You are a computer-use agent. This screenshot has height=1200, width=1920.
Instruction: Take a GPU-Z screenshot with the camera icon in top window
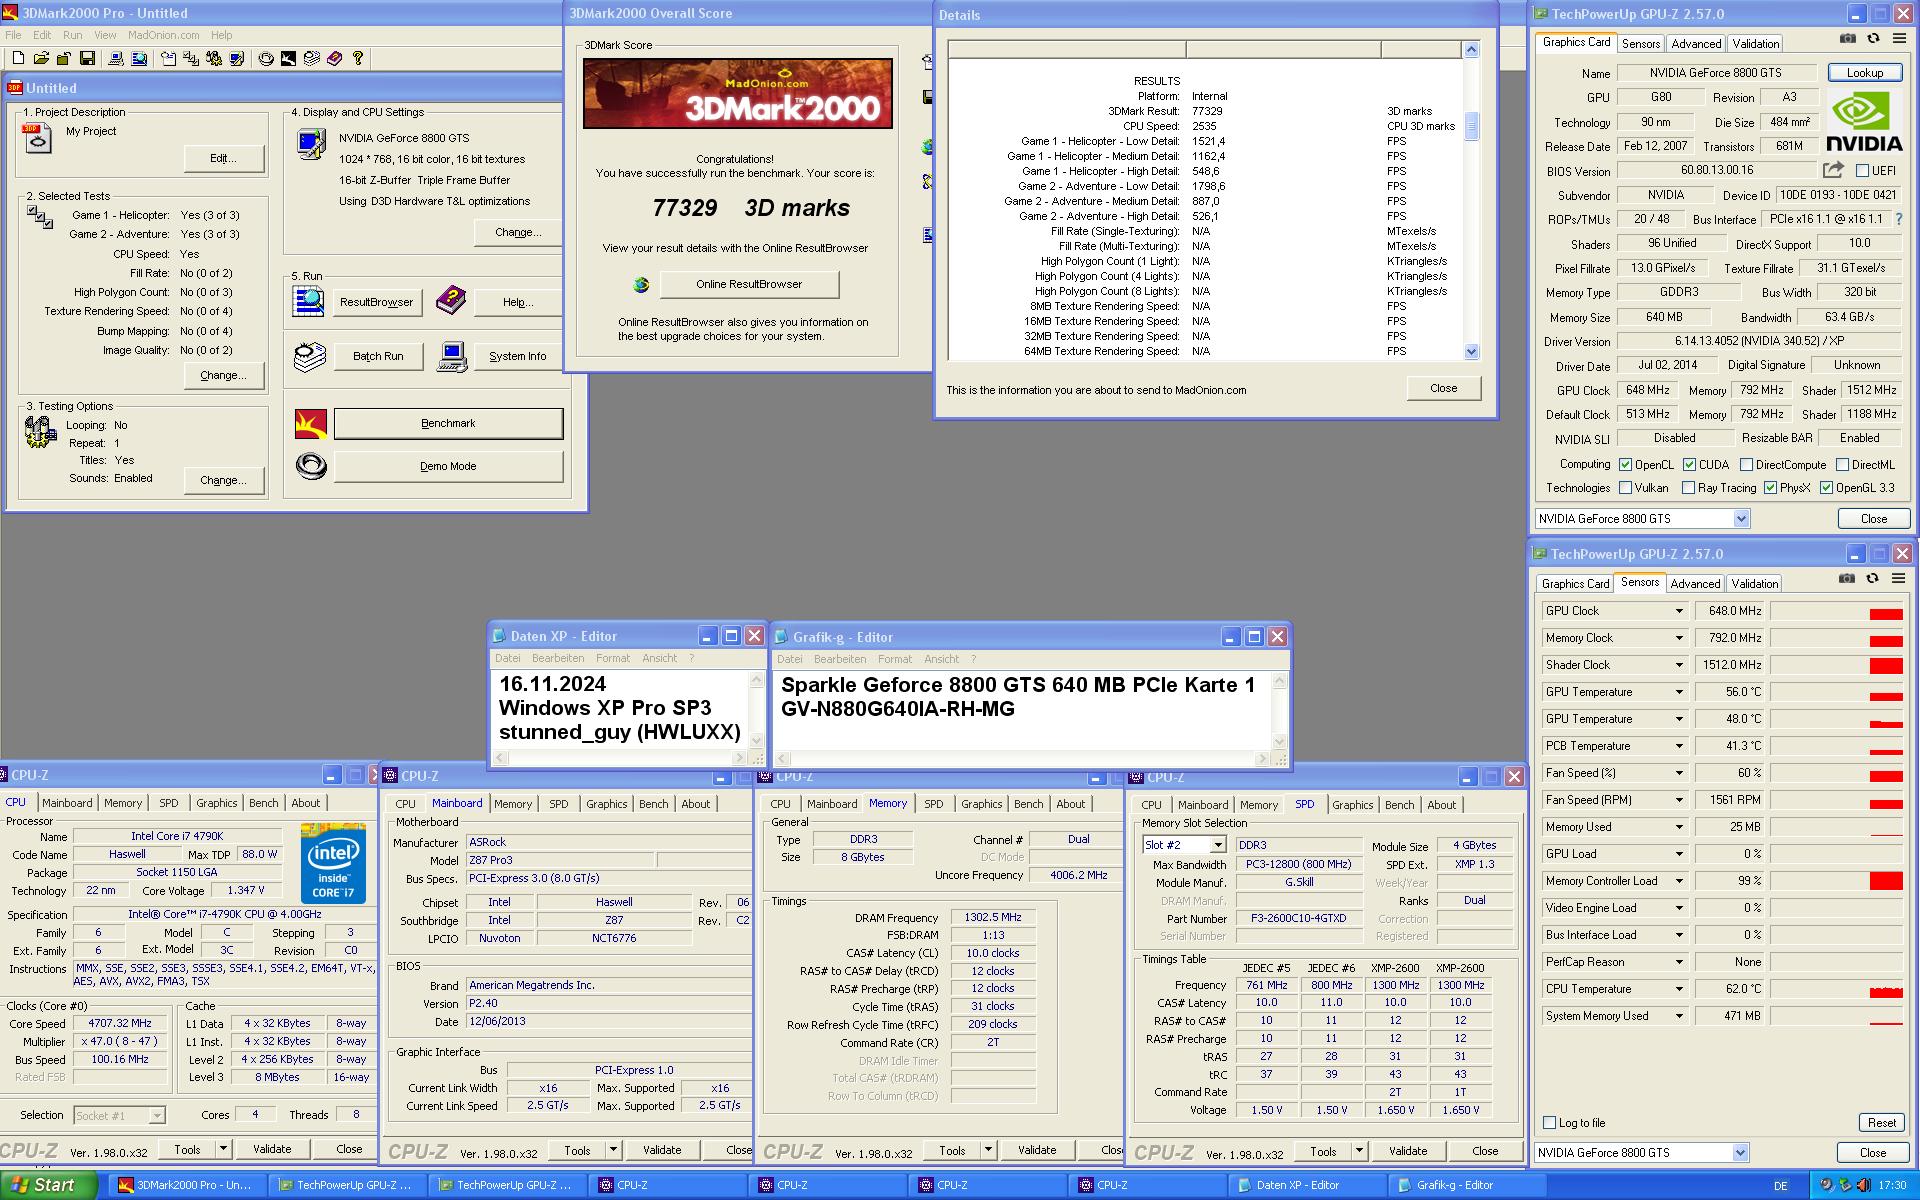pyautogui.click(x=1848, y=38)
